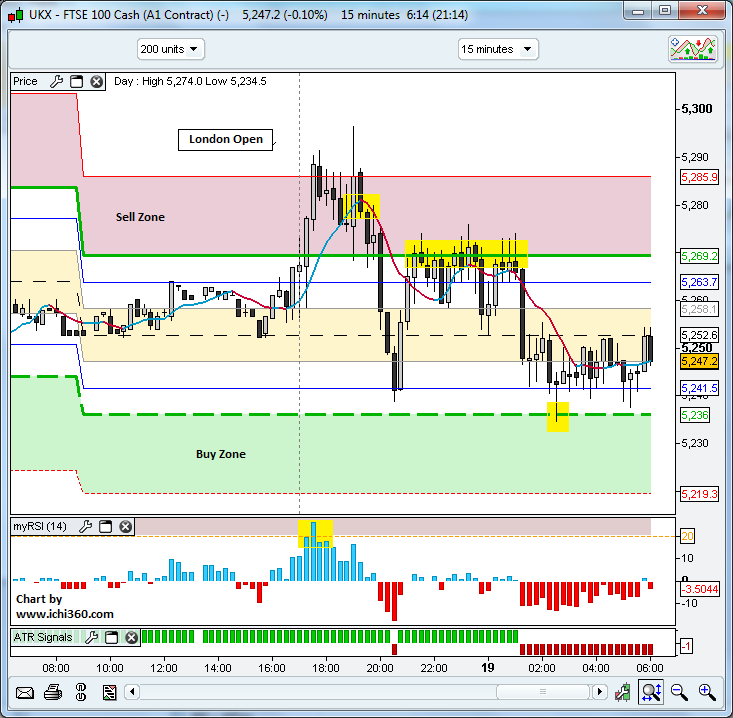
Task: Click the London Open annotation label
Action: coord(226,139)
